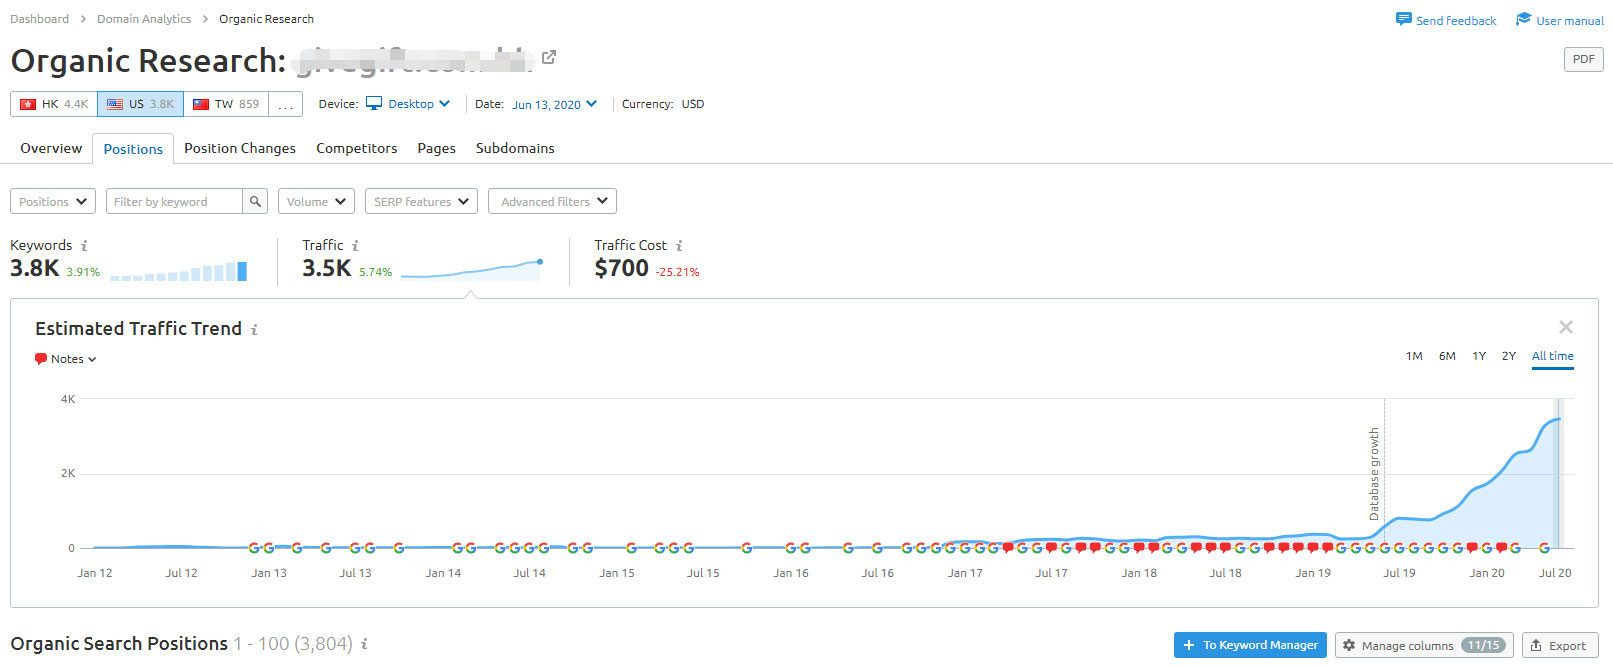Click the search magnifier in keyword filter
This screenshot has height=667, width=1613.
256,201
